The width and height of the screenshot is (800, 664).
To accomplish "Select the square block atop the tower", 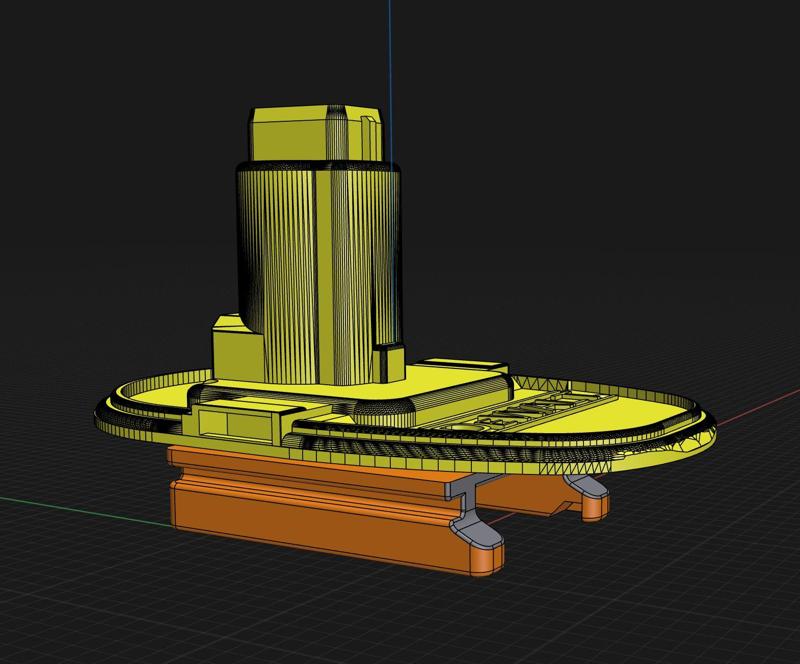I will [315, 133].
